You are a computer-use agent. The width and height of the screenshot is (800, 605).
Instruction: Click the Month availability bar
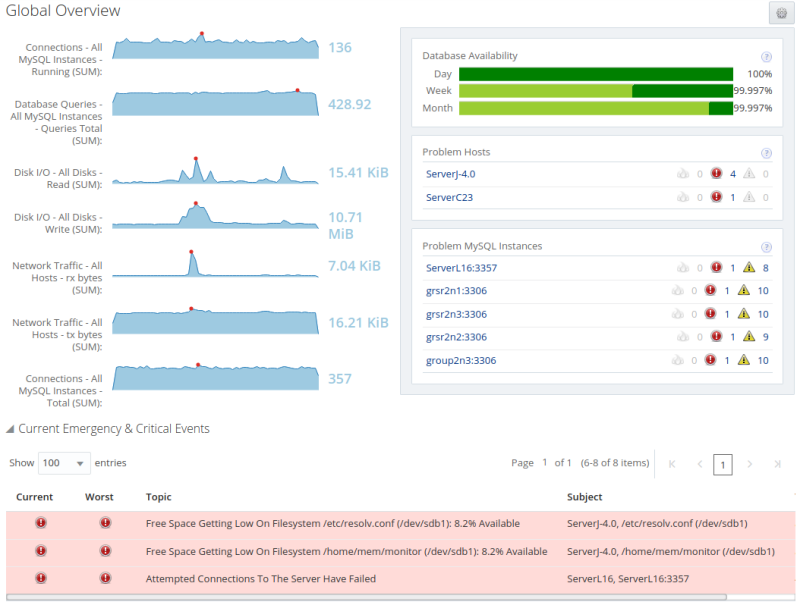[x=596, y=108]
